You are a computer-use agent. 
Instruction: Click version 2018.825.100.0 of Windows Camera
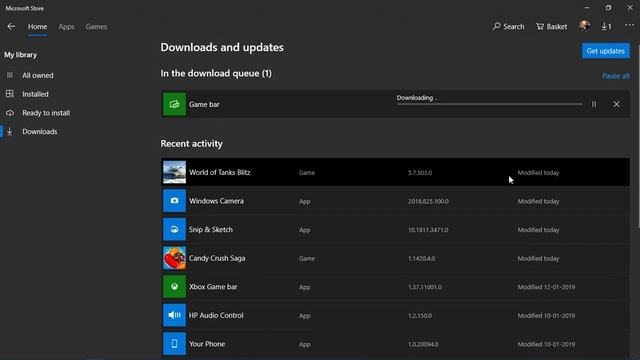click(x=428, y=201)
